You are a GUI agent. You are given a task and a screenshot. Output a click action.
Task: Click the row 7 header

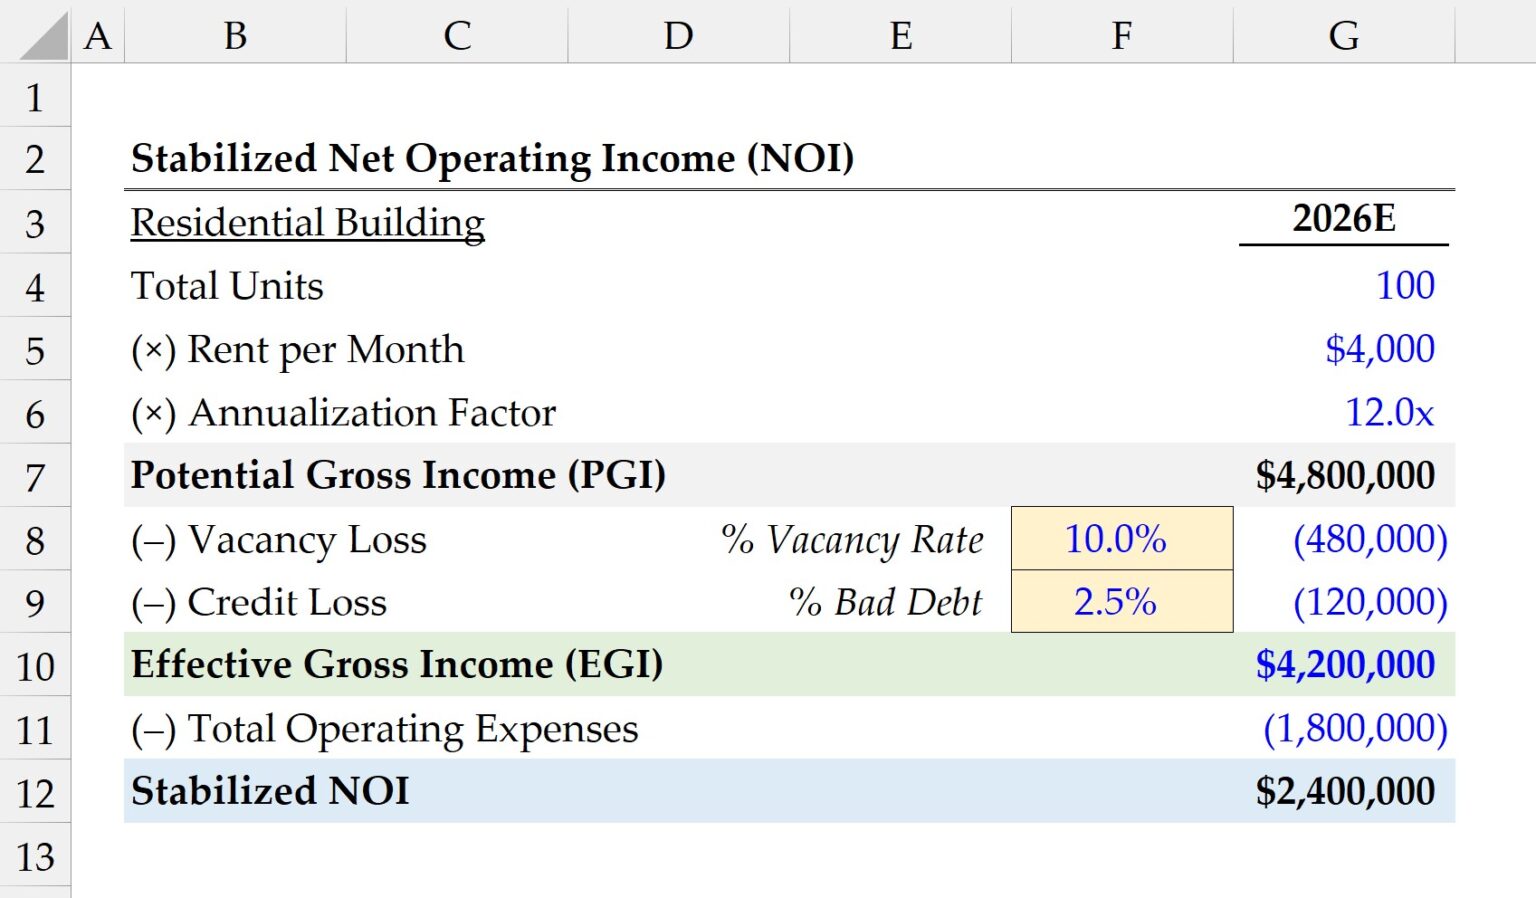pos(35,476)
